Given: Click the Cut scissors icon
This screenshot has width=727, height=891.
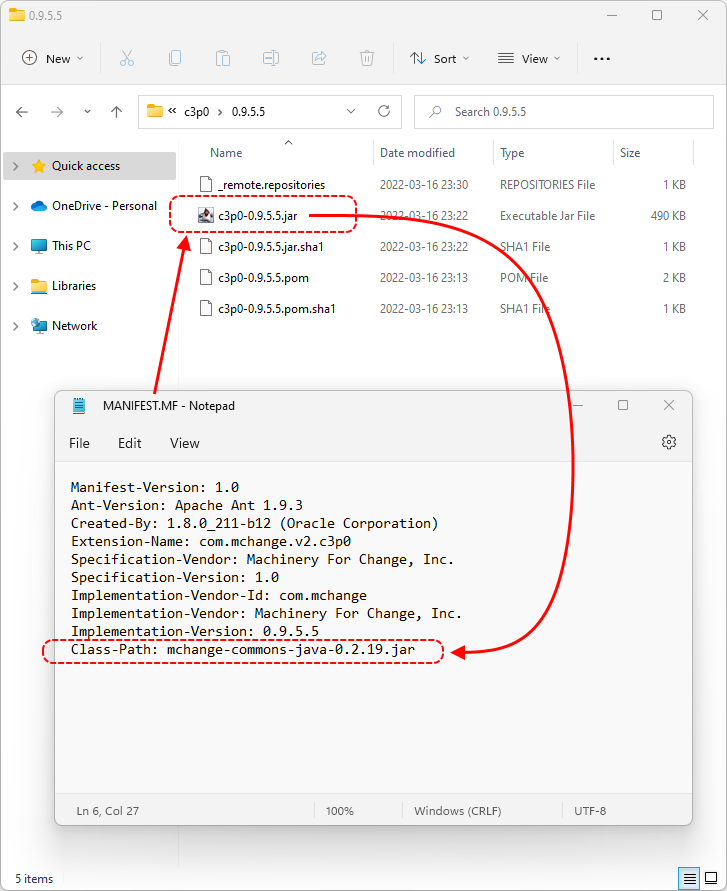Looking at the screenshot, I should tap(127, 58).
